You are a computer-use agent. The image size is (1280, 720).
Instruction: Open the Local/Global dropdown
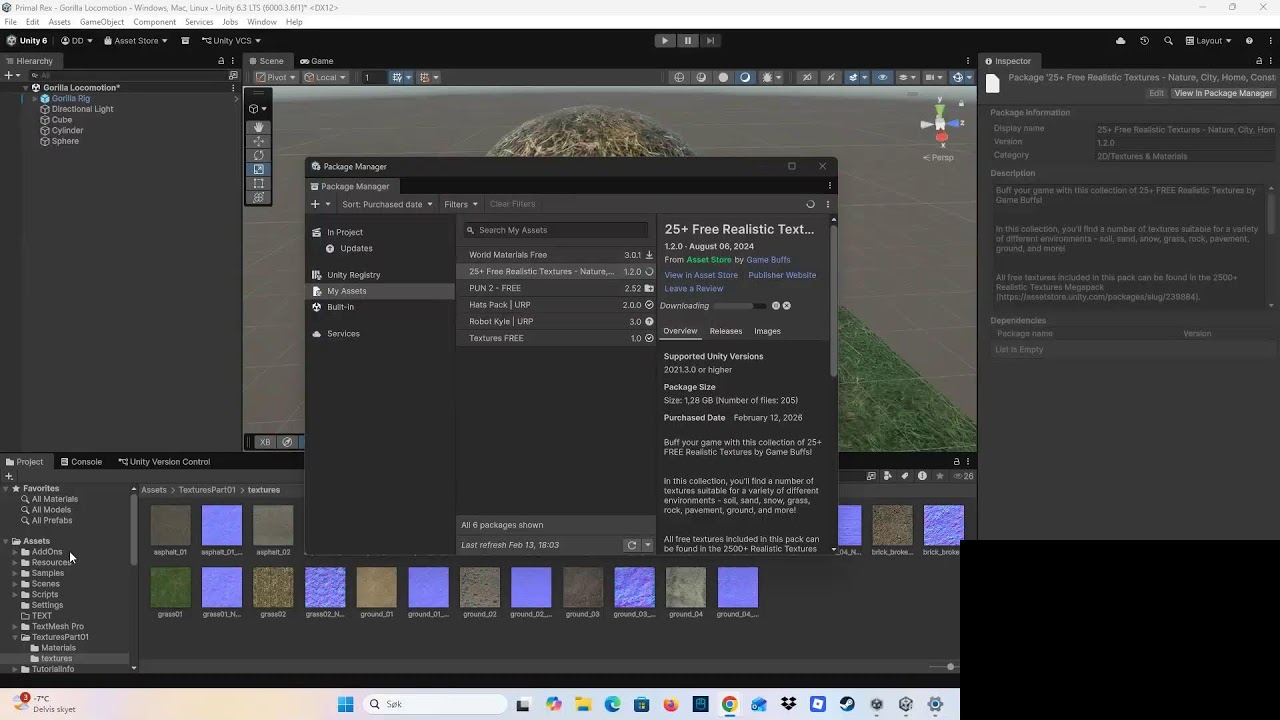326,77
